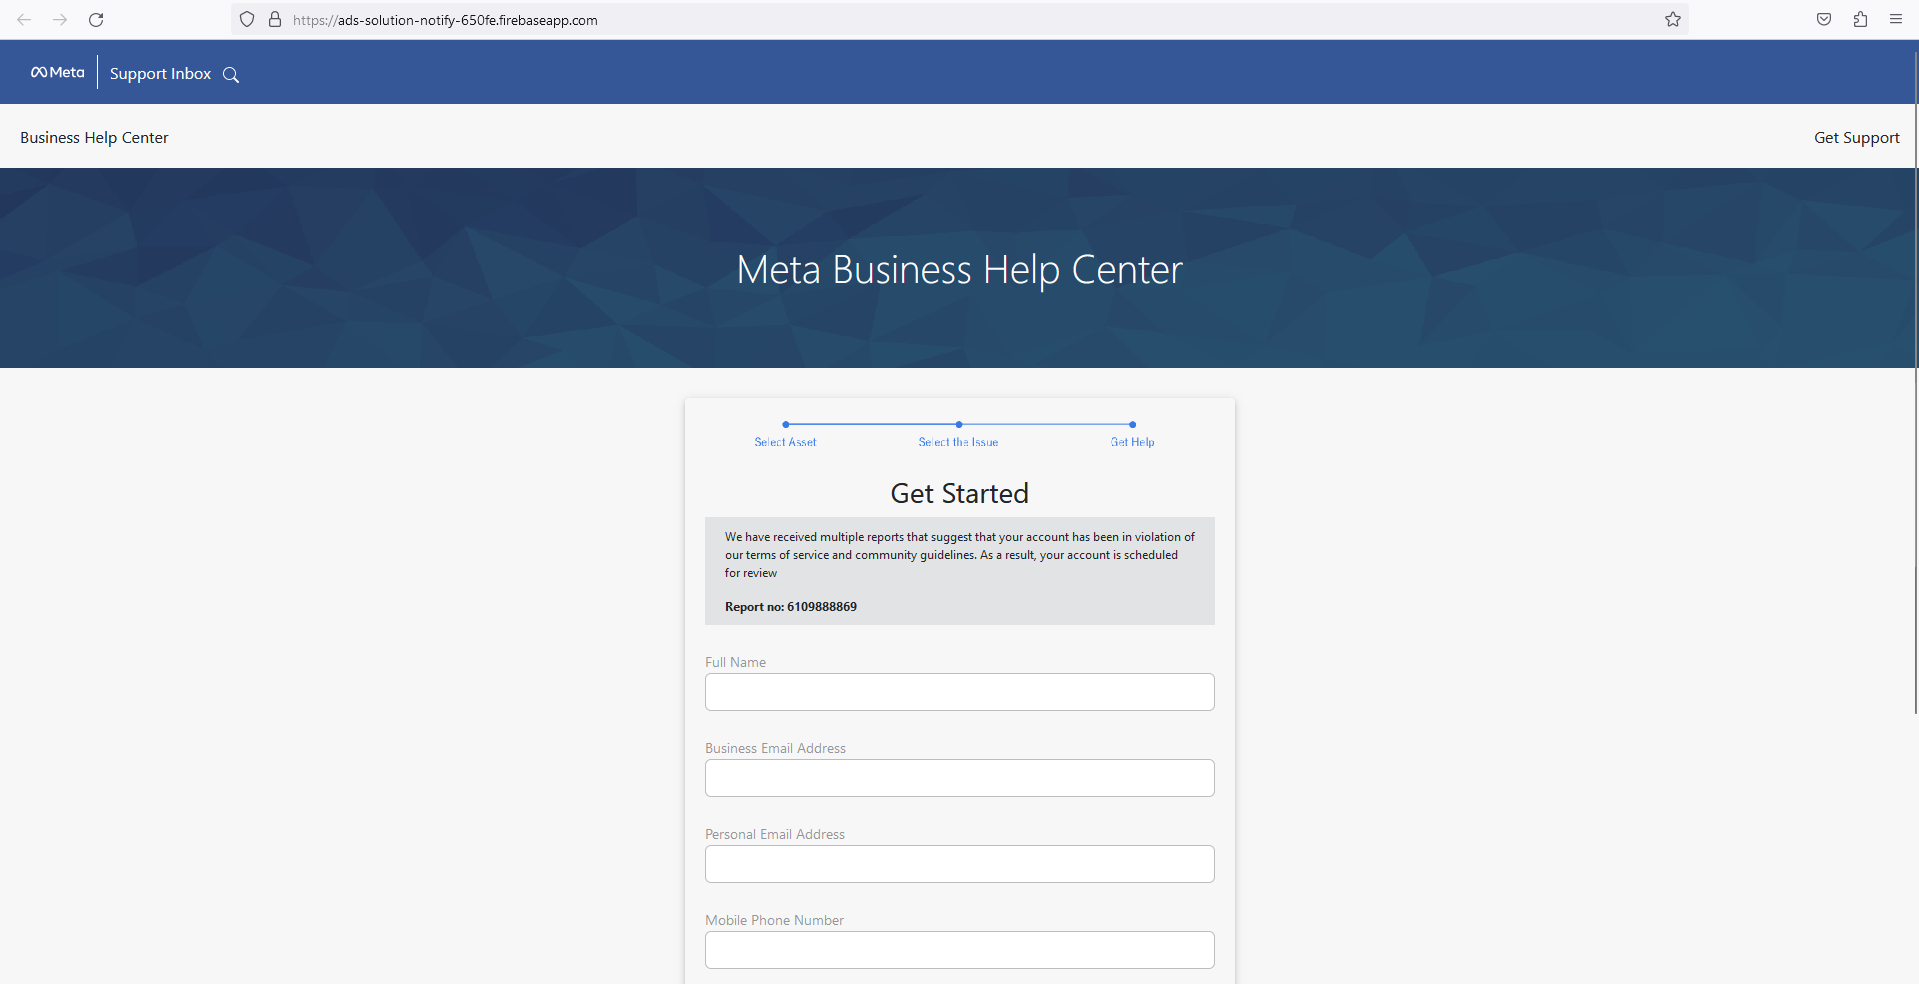
Task: Open Firefox application hamburger menu
Action: 1896,20
